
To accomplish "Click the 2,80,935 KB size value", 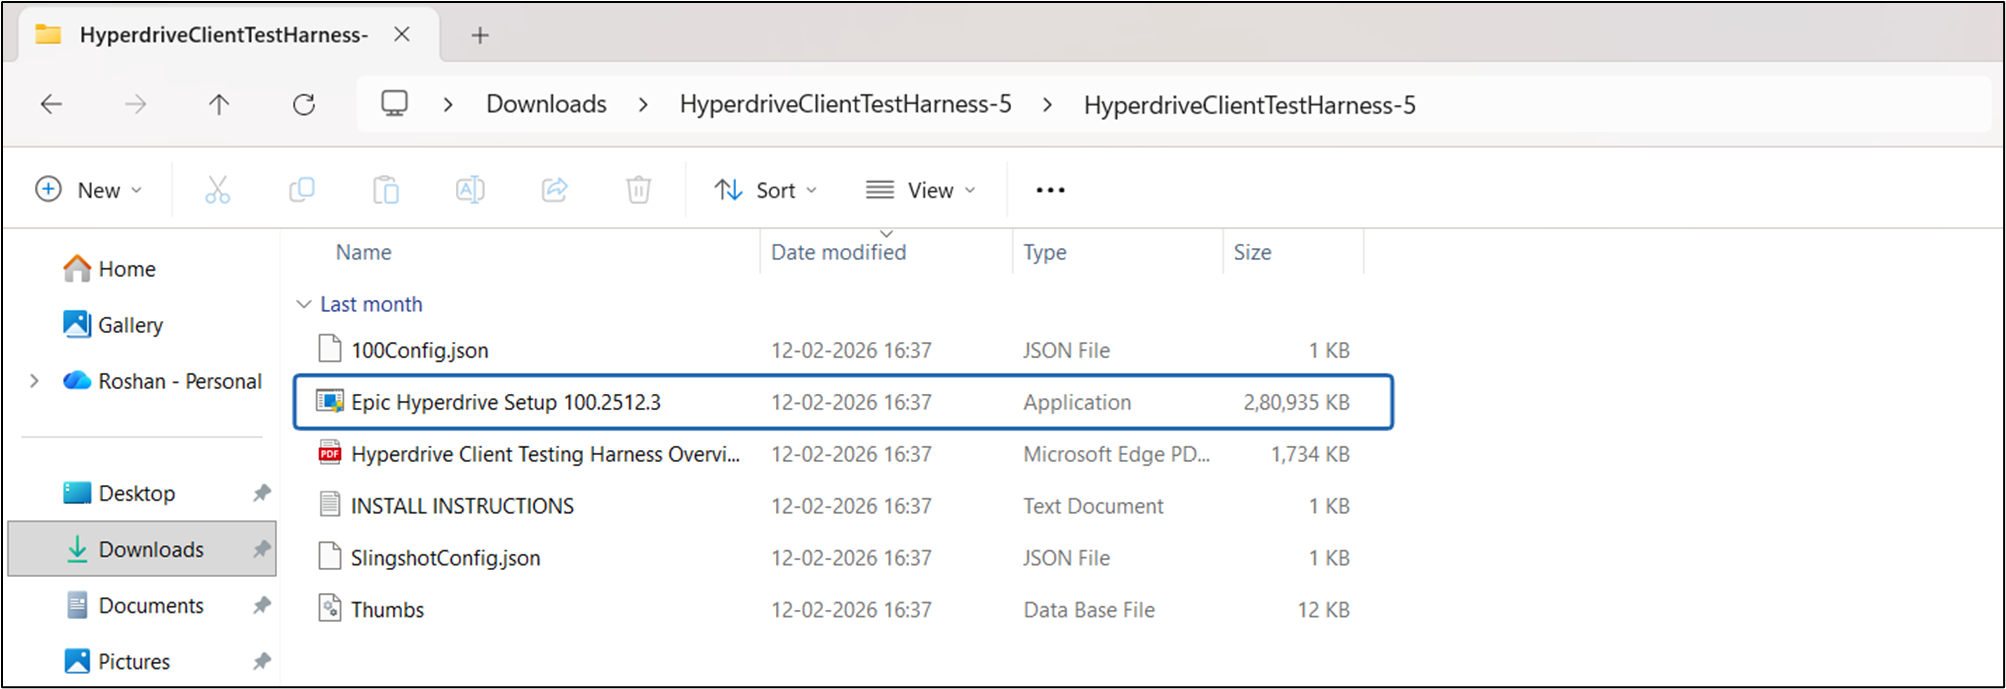I will click(1296, 402).
